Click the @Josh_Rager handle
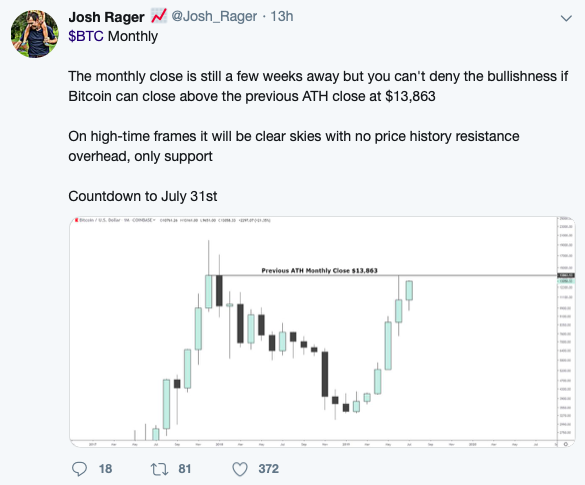 click(214, 16)
